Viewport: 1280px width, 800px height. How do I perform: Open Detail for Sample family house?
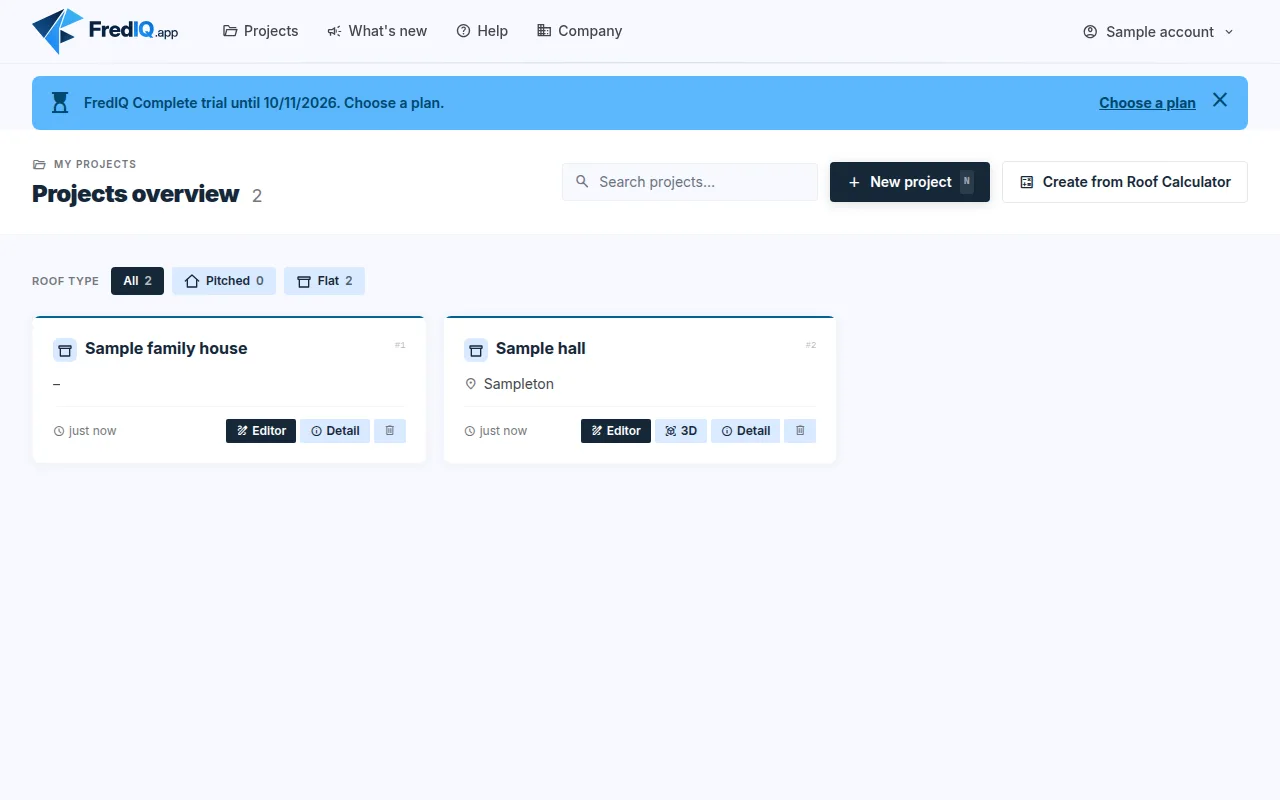click(335, 431)
